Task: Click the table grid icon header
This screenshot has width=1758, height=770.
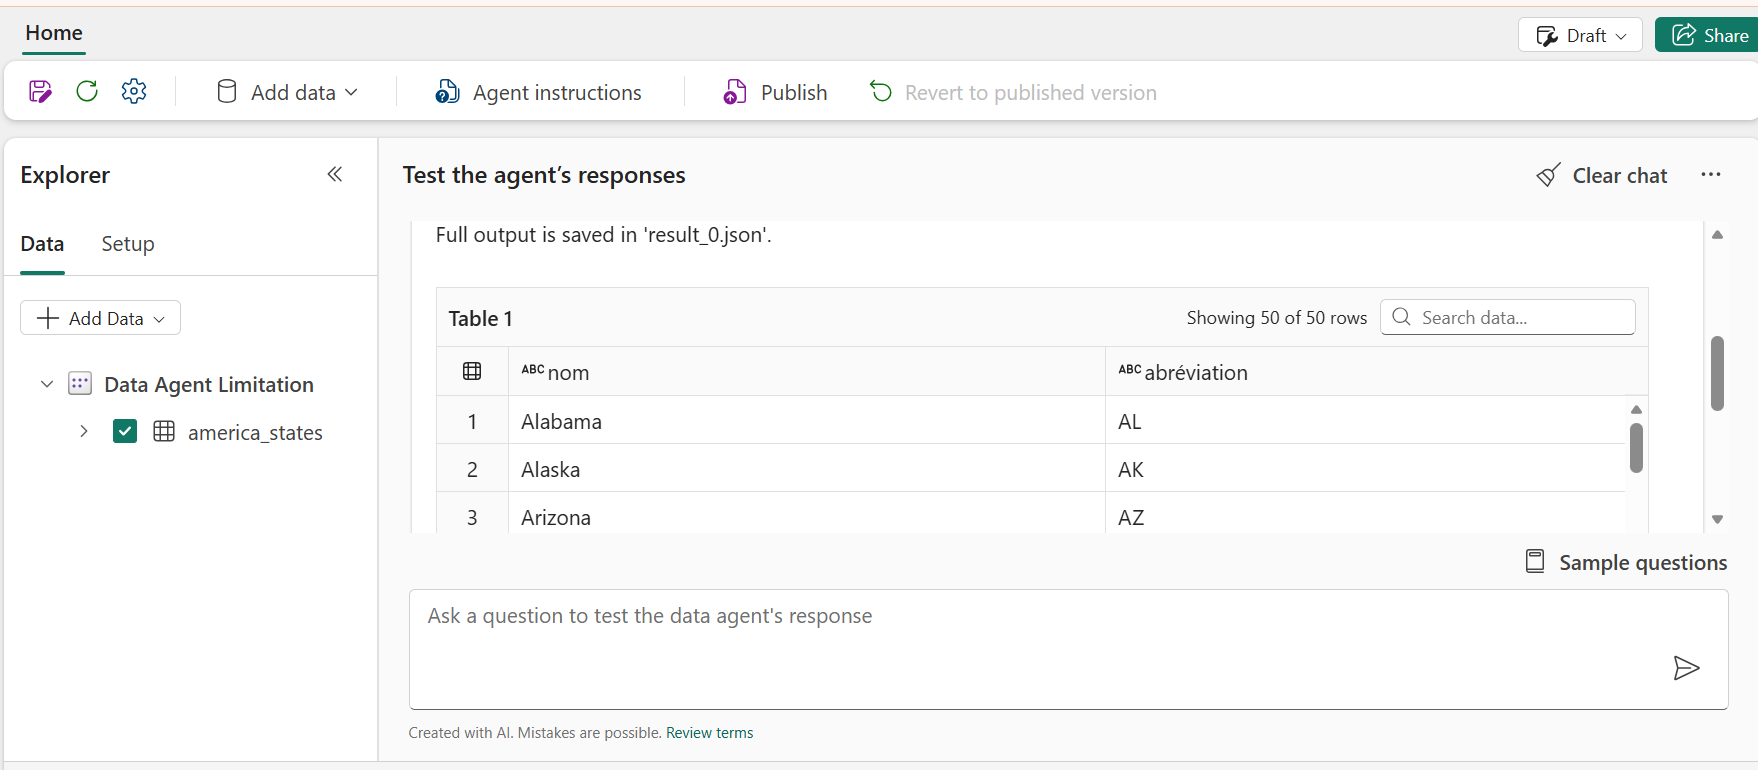Action: (472, 371)
